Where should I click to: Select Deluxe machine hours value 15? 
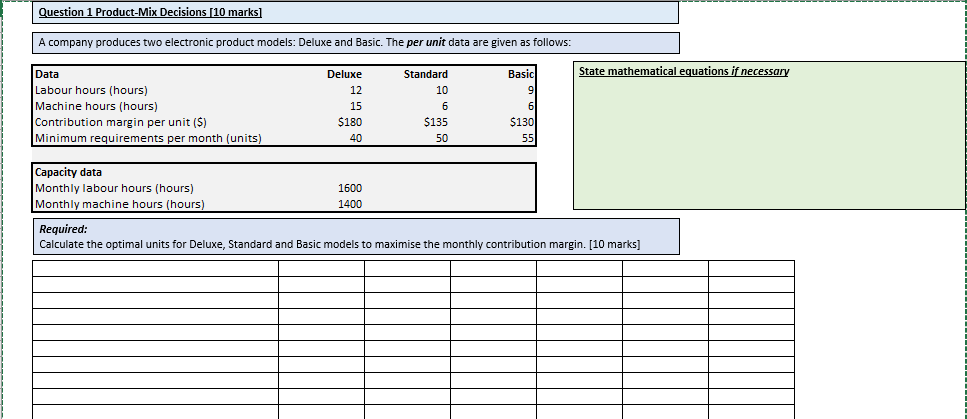355,106
